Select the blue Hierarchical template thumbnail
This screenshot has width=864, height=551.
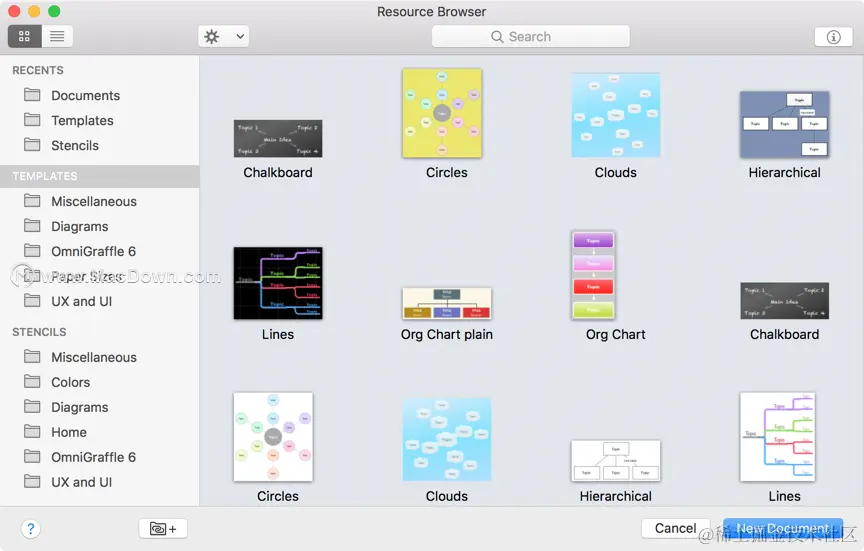pyautogui.click(x=785, y=125)
